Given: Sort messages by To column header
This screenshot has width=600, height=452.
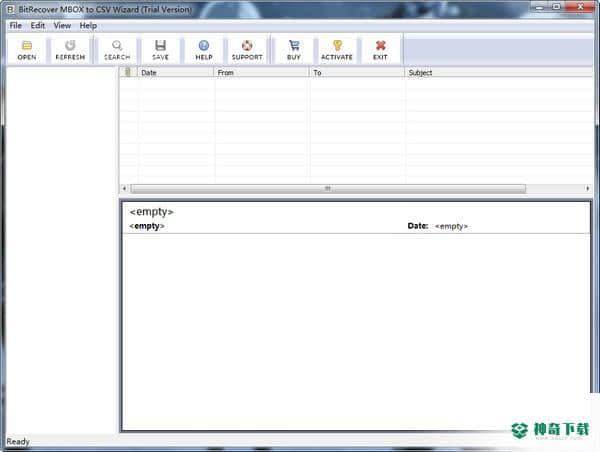Looking at the screenshot, I should (357, 72).
